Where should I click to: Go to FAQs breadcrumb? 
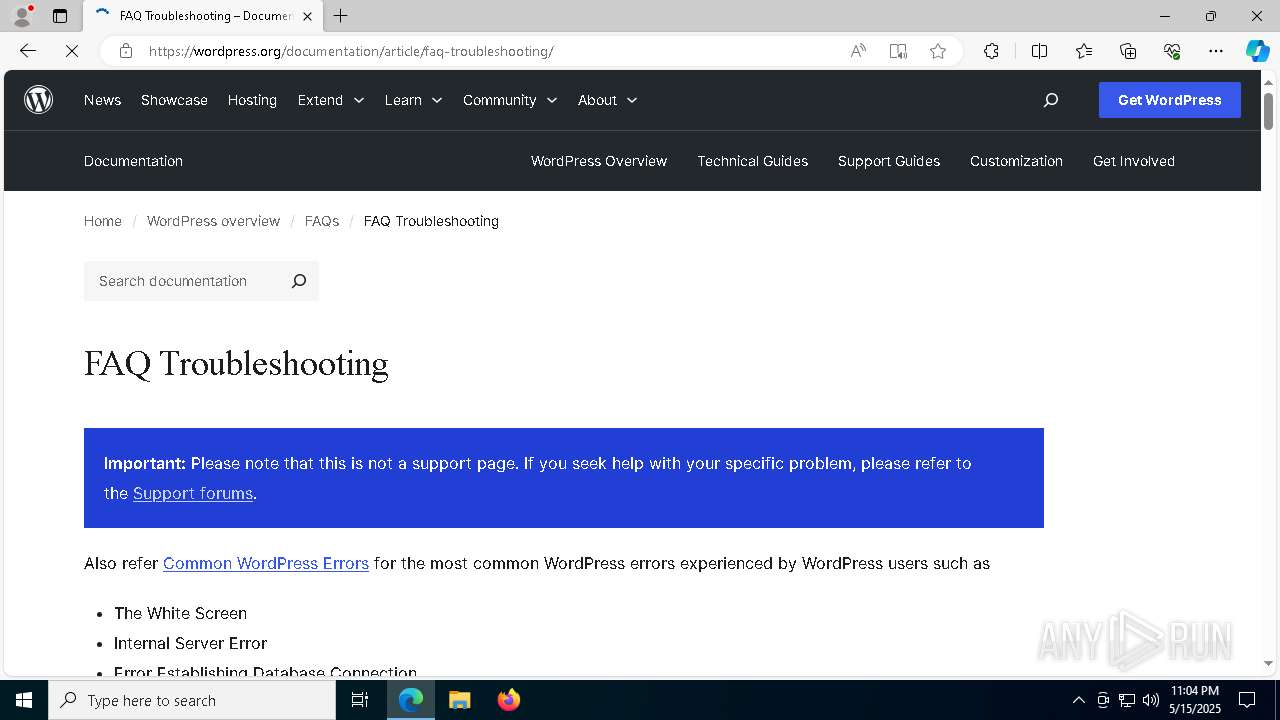click(x=322, y=221)
